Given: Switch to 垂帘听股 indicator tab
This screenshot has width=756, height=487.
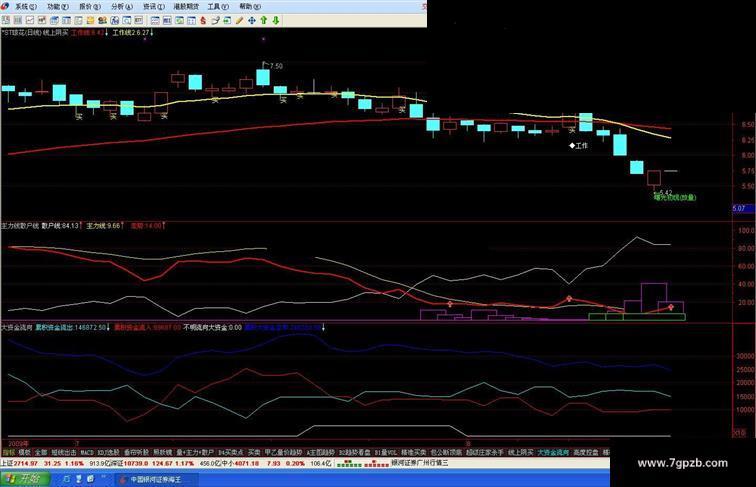Looking at the screenshot, I should [x=136, y=452].
